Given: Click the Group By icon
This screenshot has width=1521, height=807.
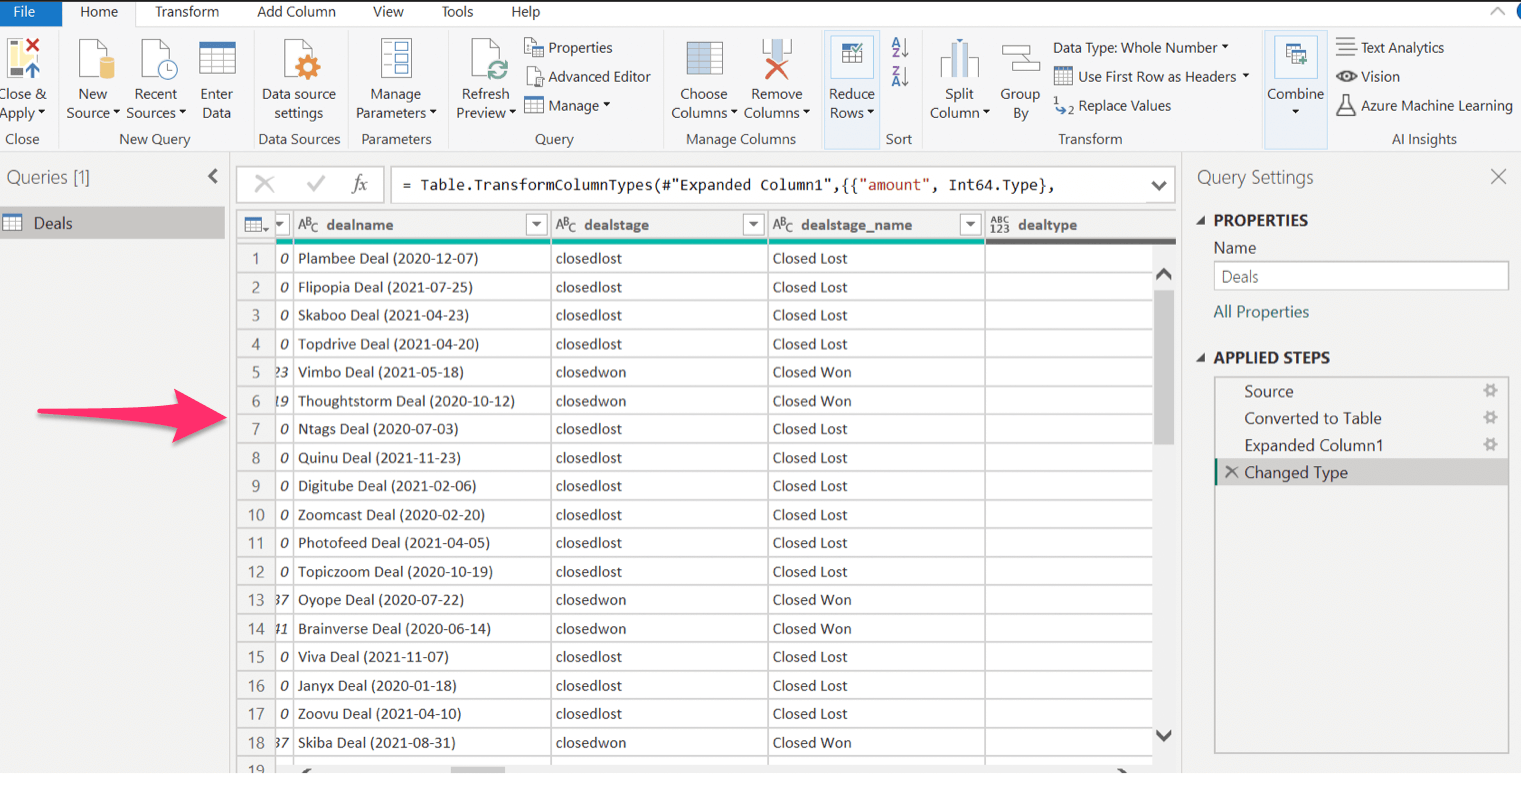Looking at the screenshot, I should pos(1021,58).
